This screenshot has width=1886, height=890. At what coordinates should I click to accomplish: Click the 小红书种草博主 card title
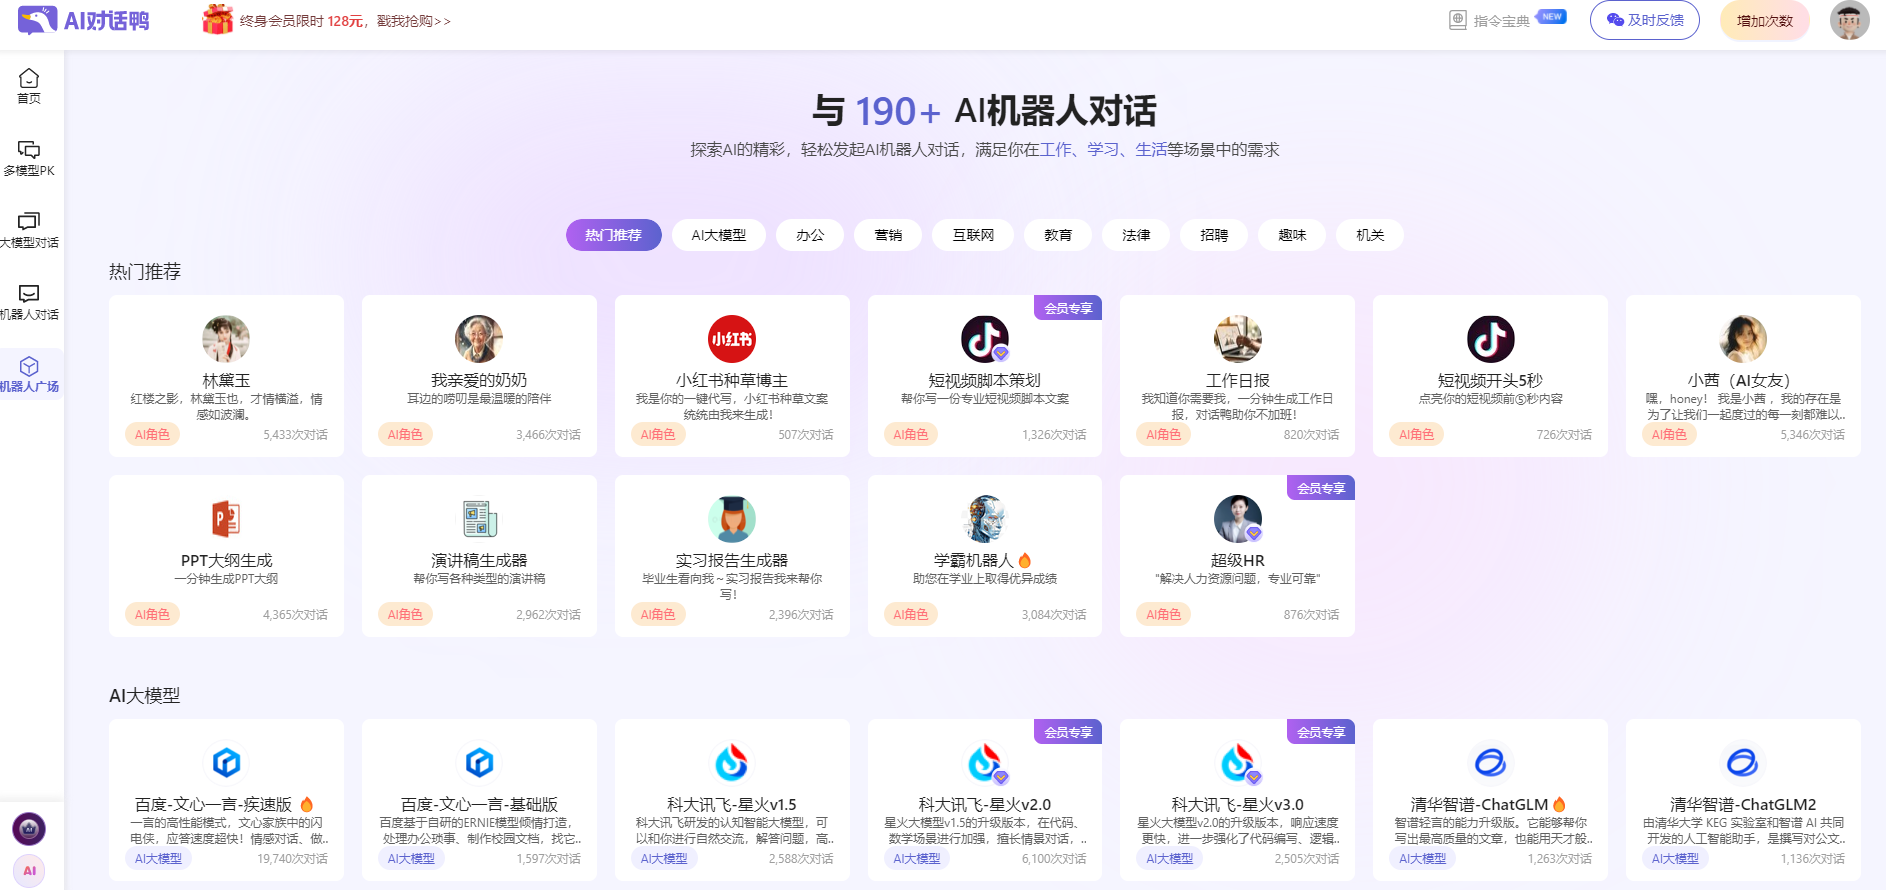point(732,380)
